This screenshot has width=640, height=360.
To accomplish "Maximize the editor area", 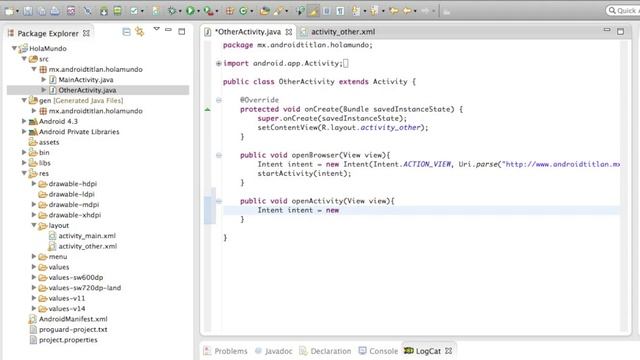I will coord(620,31).
